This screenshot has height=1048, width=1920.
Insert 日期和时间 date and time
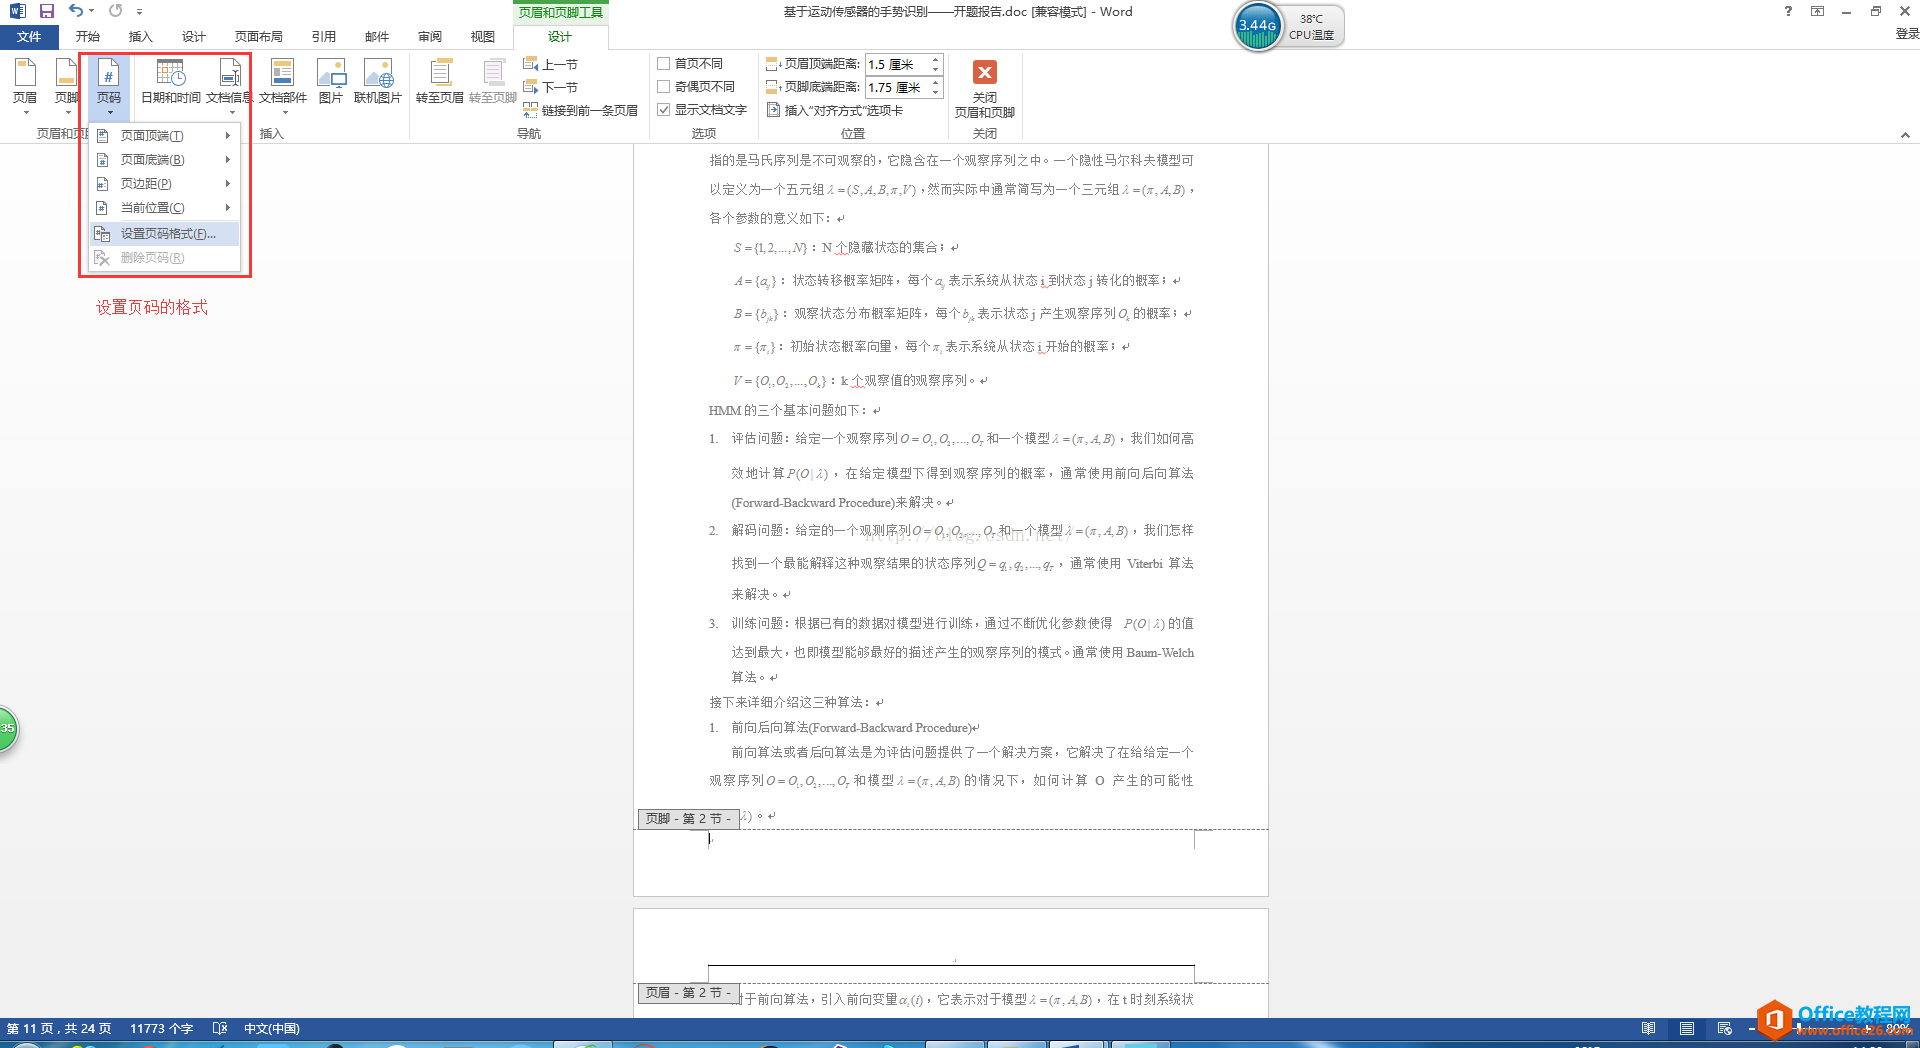click(171, 82)
